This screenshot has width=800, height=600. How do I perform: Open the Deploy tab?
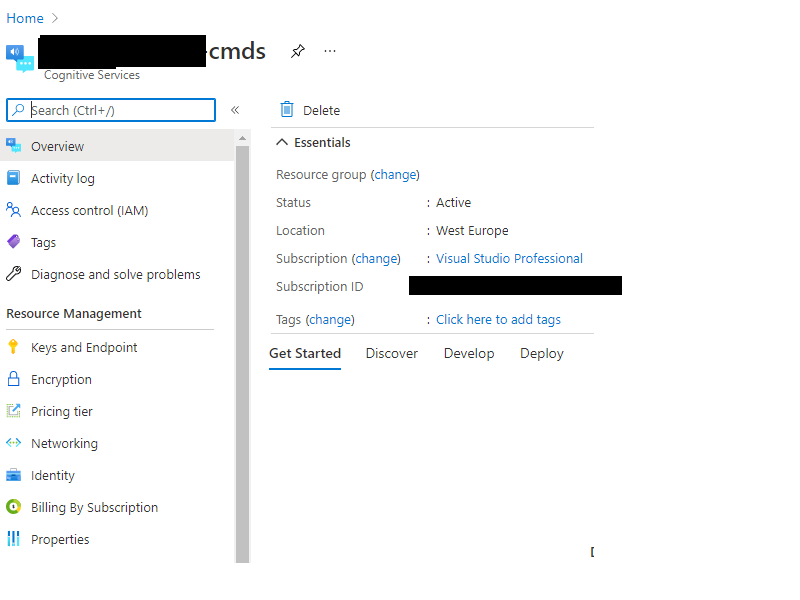coord(542,353)
